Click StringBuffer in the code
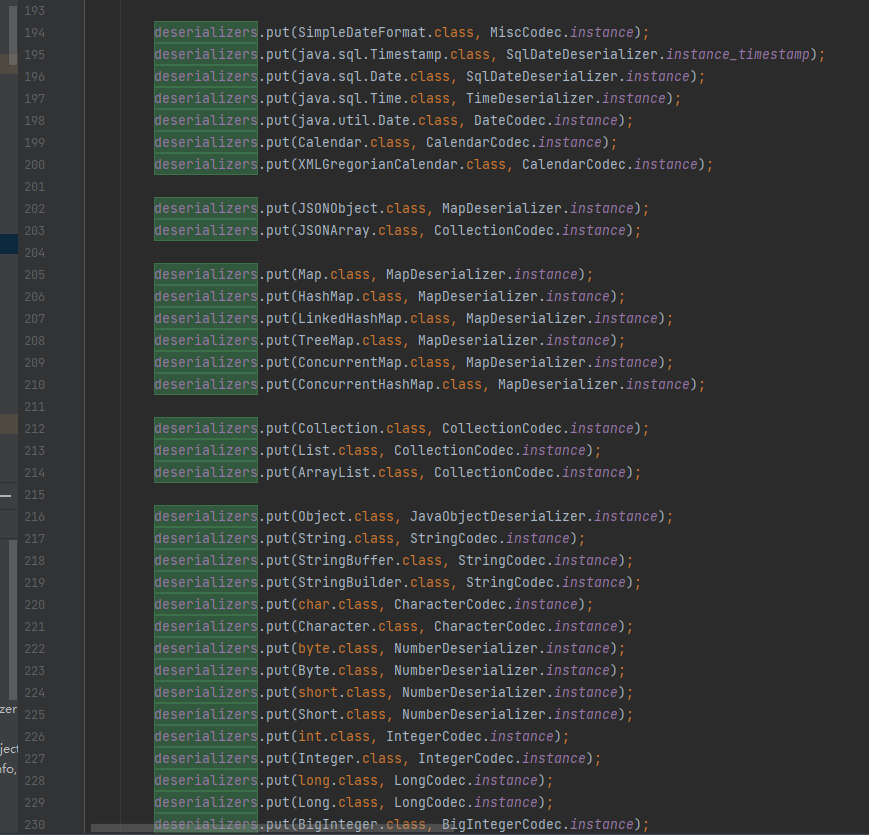This screenshot has height=835, width=869. pyautogui.click(x=346, y=560)
